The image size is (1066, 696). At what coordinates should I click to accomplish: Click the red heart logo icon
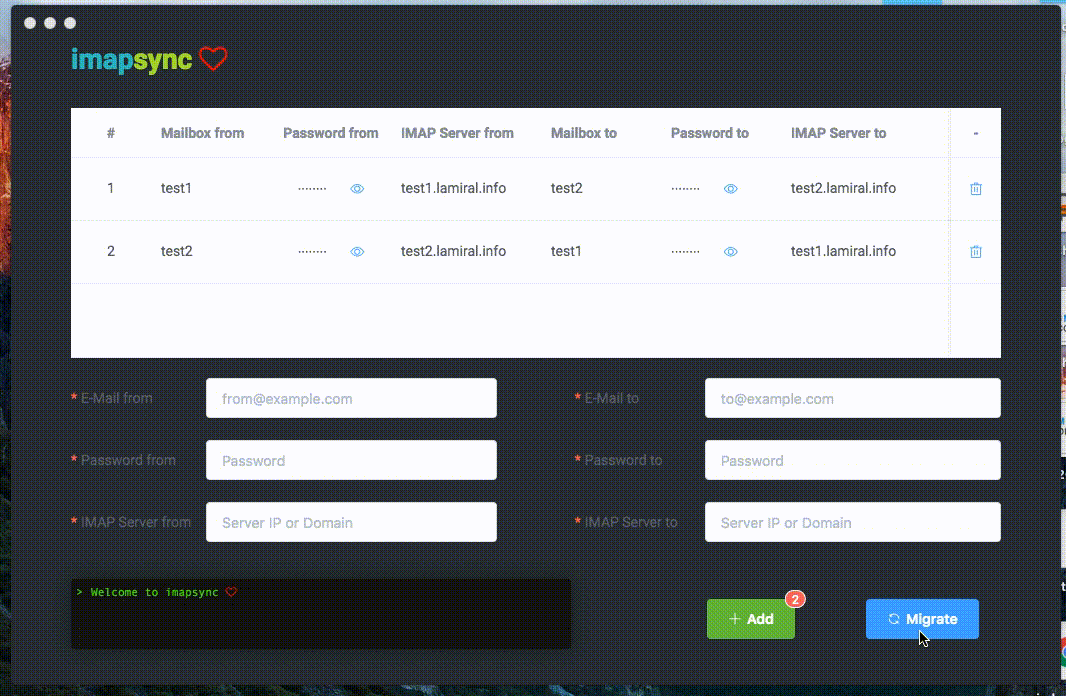213,58
